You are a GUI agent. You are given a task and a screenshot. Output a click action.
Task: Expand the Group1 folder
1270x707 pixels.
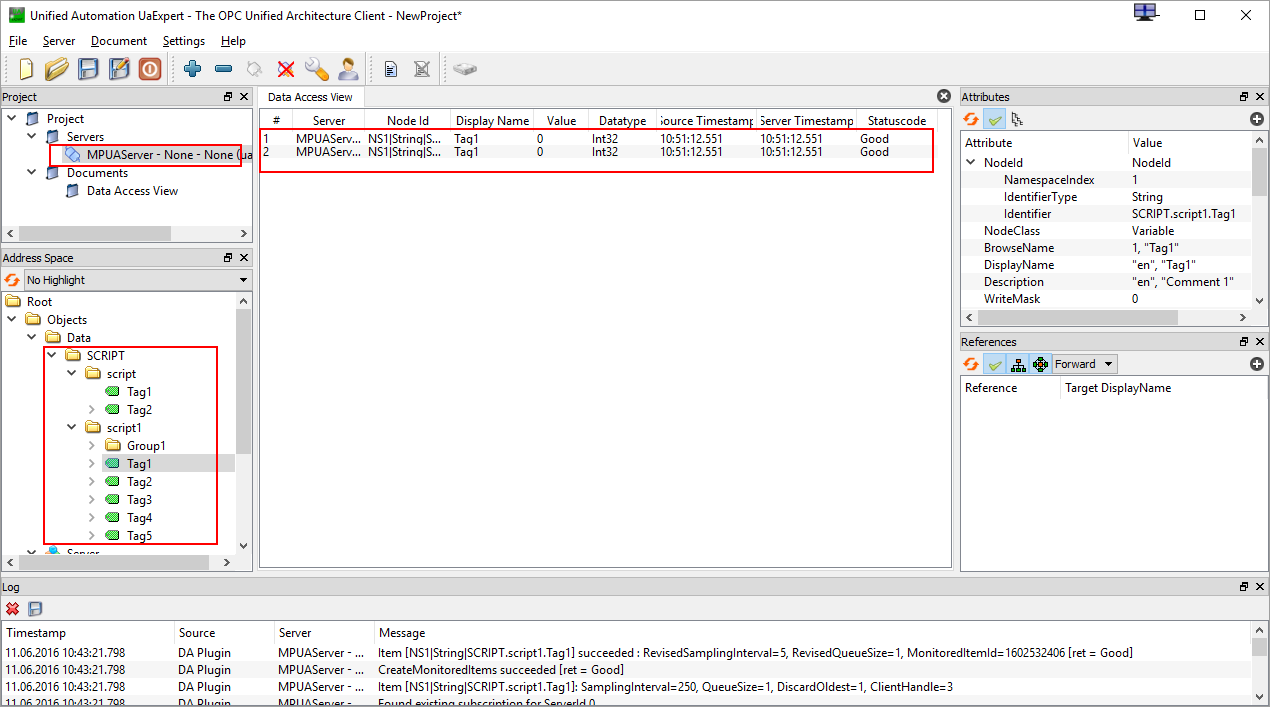tap(91, 446)
